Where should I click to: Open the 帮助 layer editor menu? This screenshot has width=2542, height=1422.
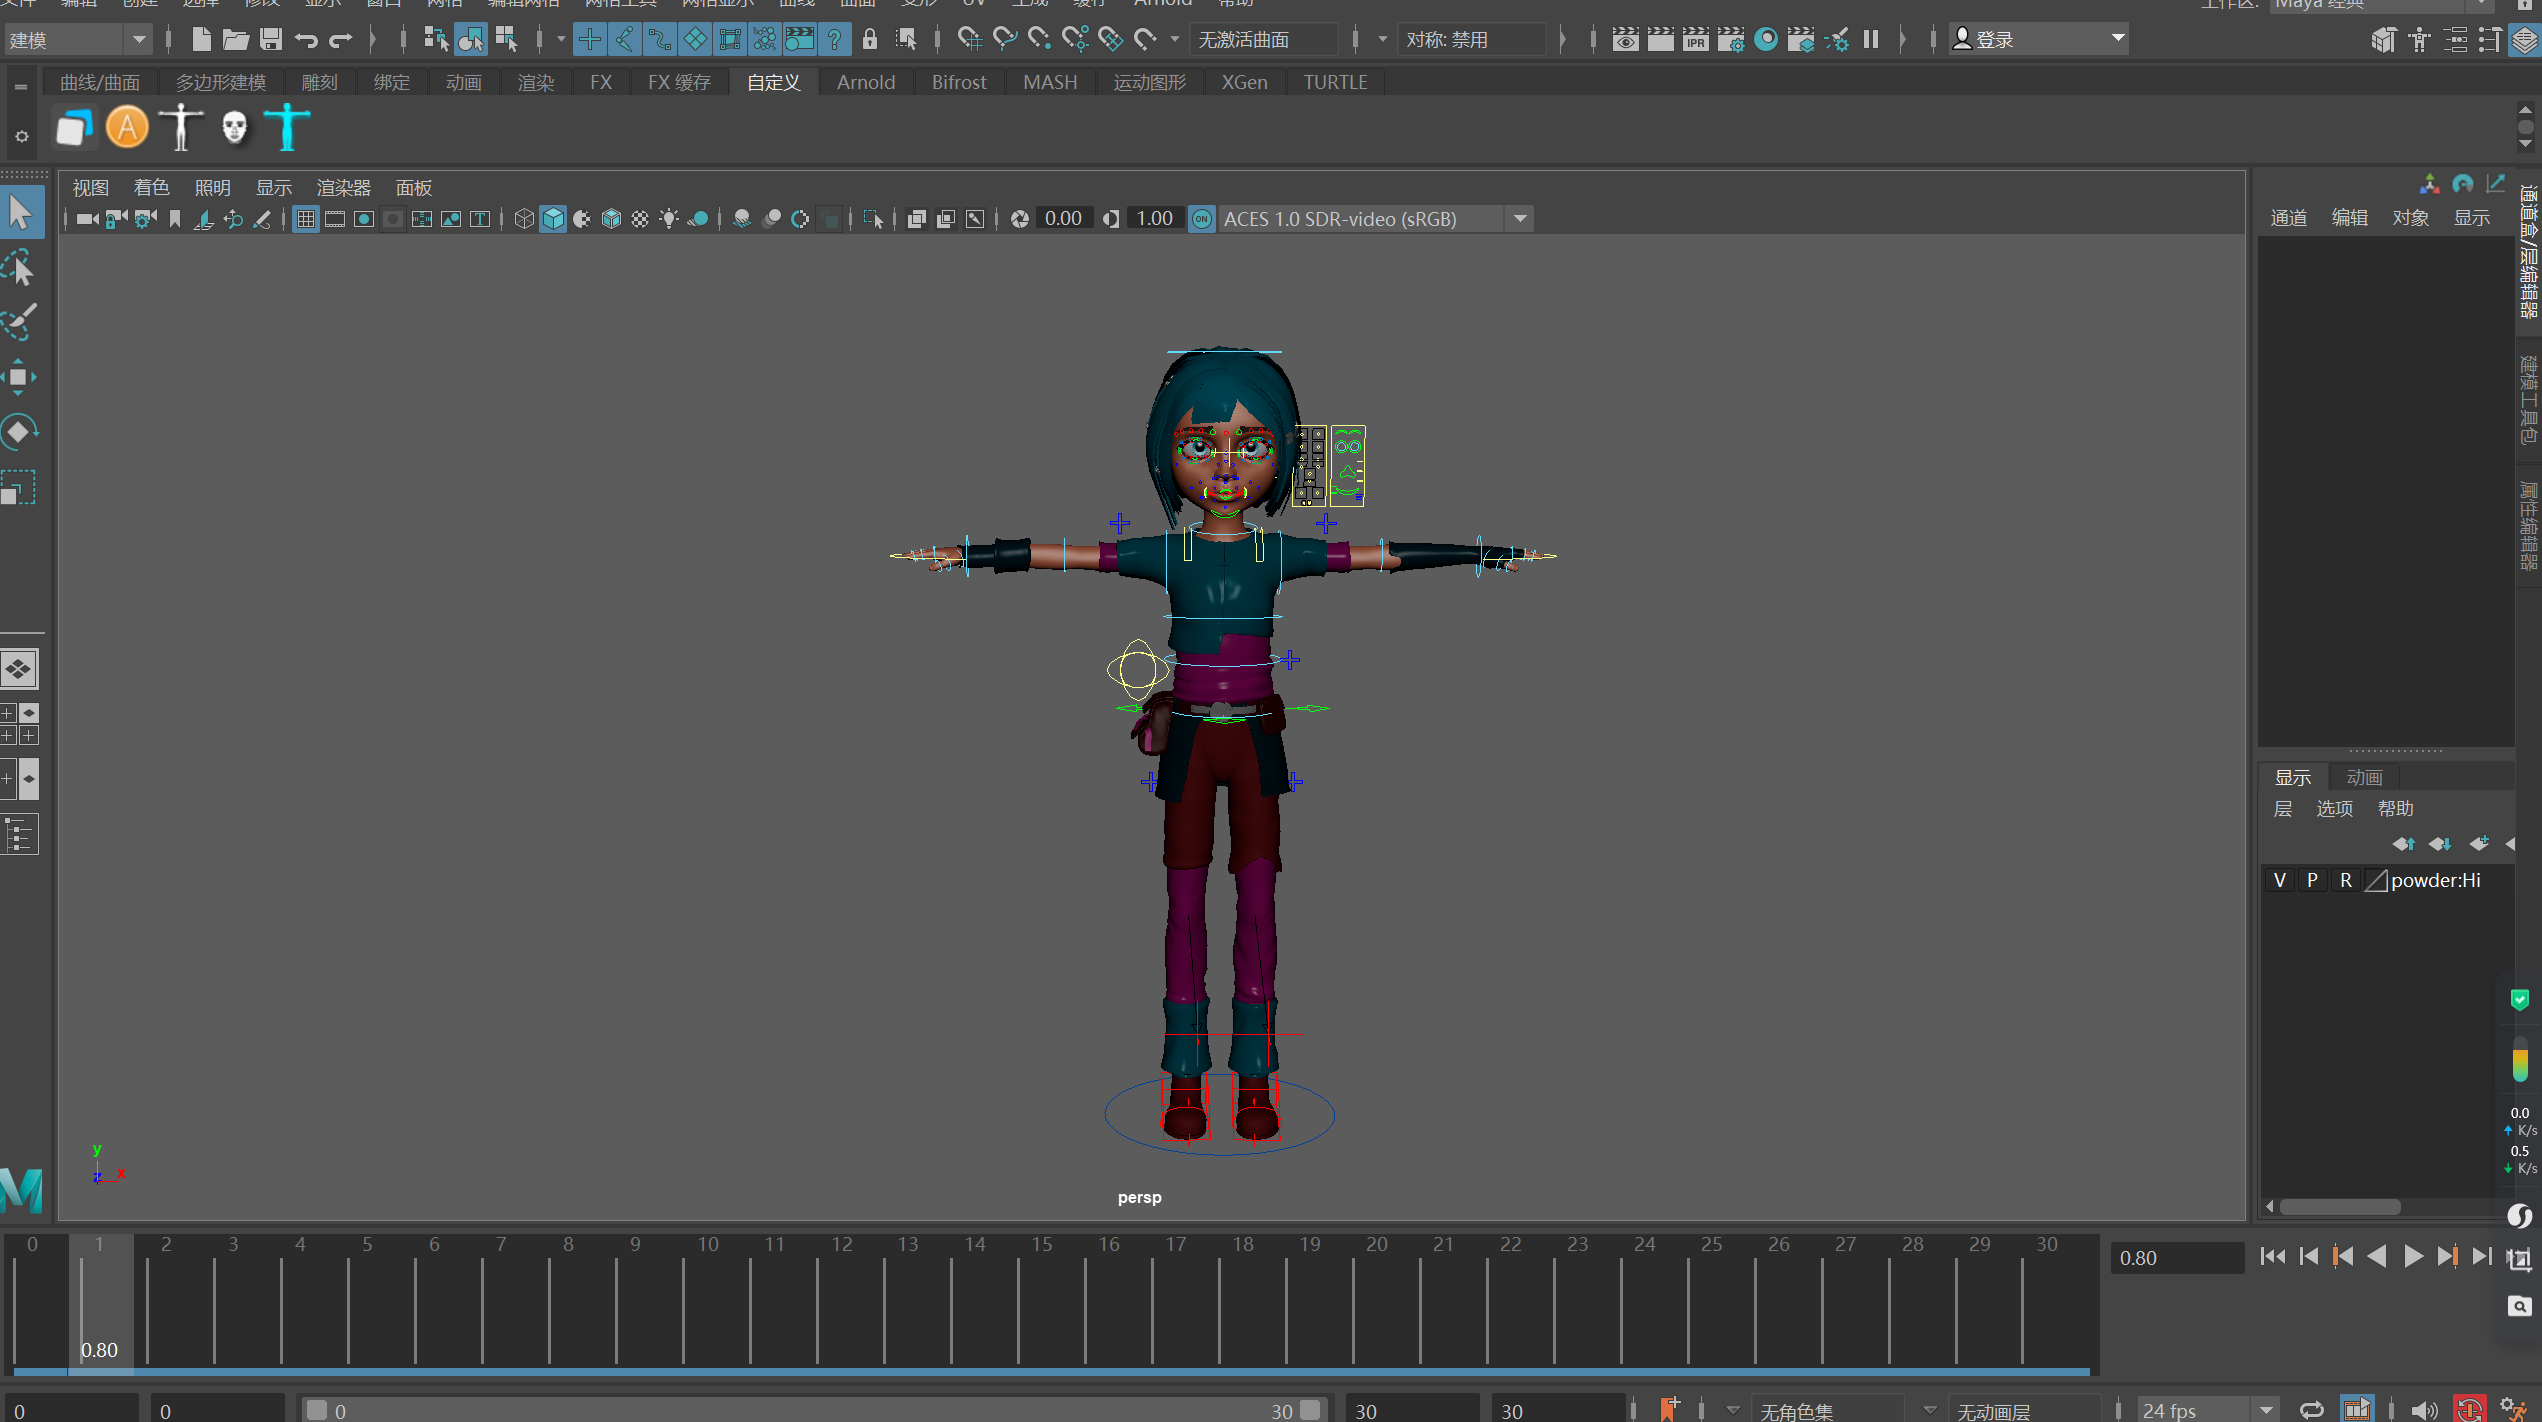coord(2396,809)
